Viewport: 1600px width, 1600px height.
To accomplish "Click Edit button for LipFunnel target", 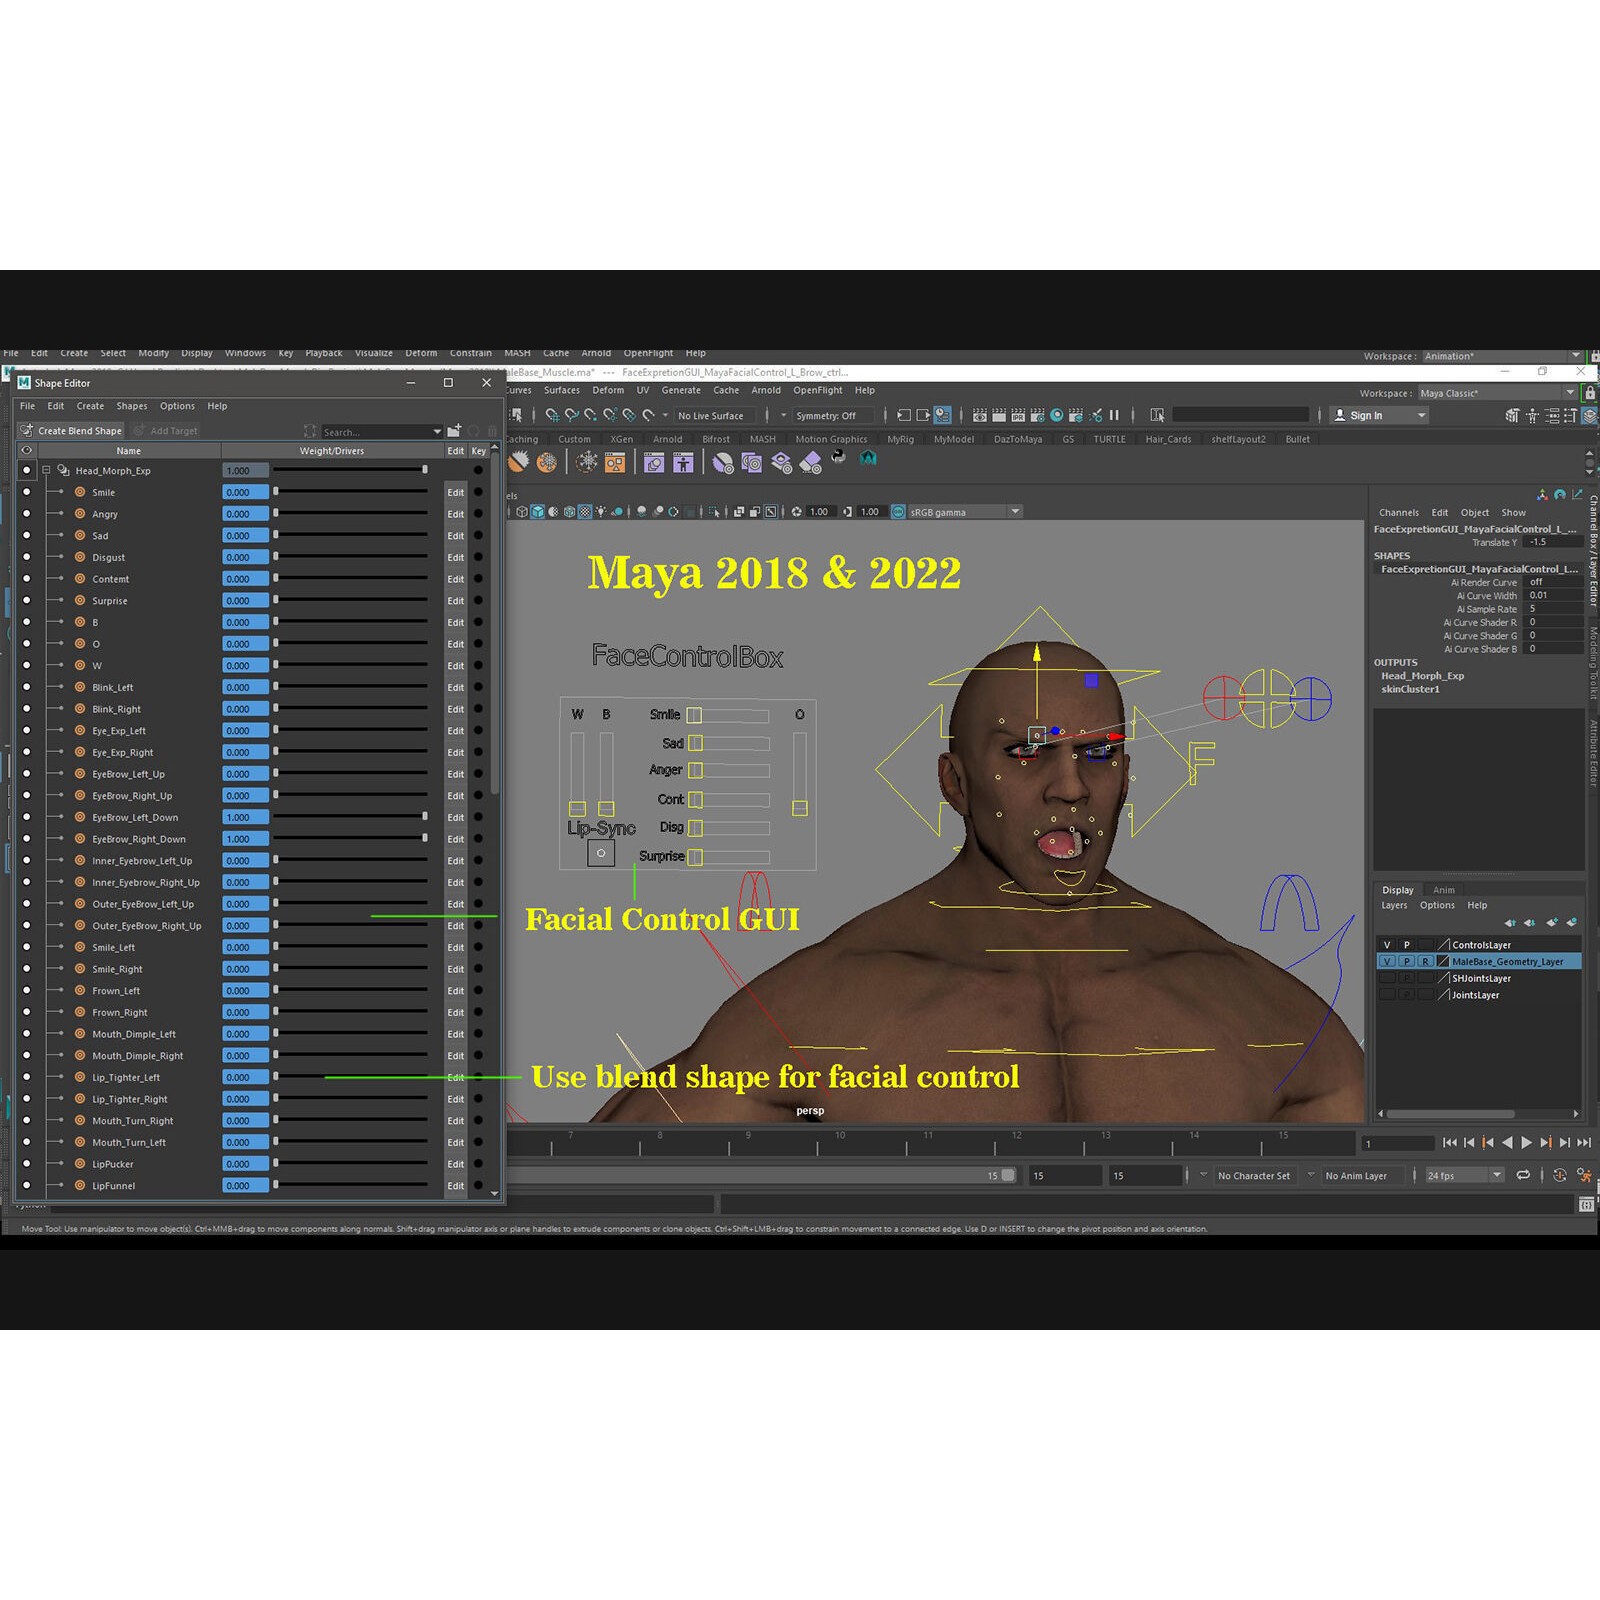I will [x=455, y=1186].
